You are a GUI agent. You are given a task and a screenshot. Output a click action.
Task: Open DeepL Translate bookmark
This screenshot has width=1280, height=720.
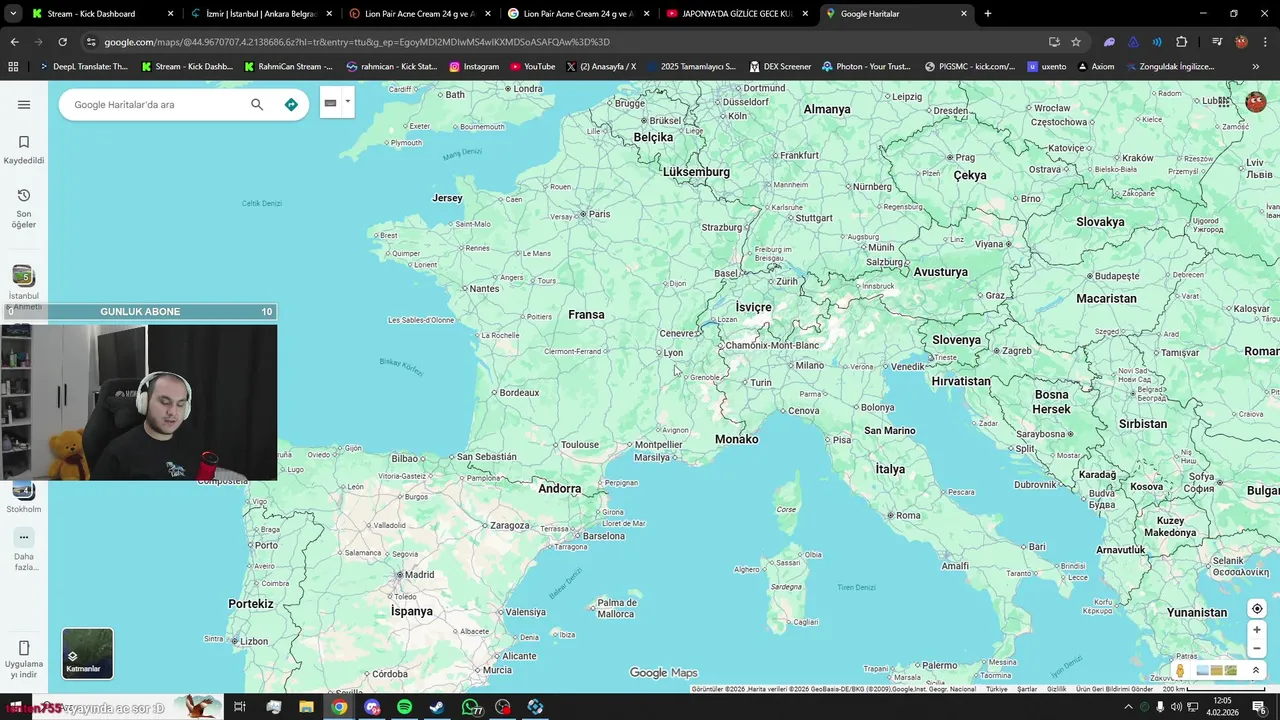pos(84,67)
